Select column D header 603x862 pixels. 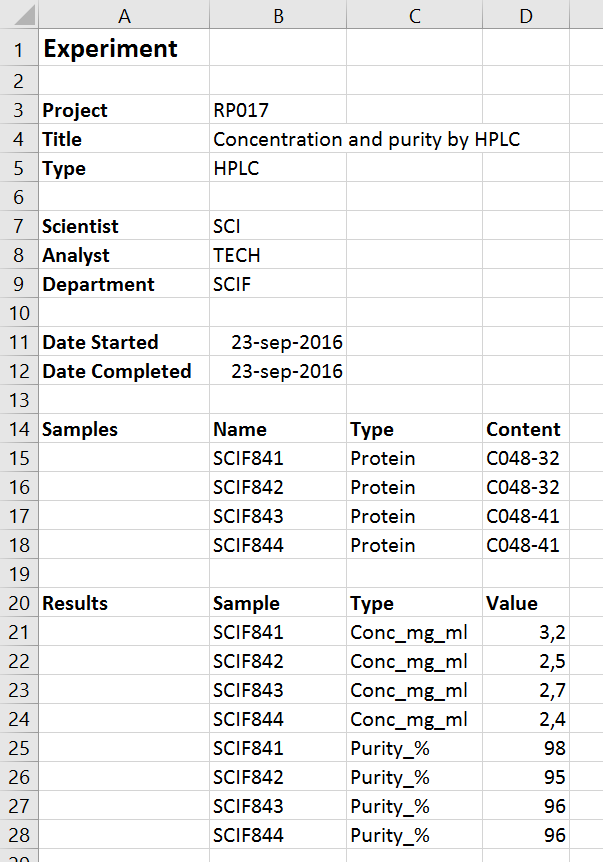coord(526,15)
